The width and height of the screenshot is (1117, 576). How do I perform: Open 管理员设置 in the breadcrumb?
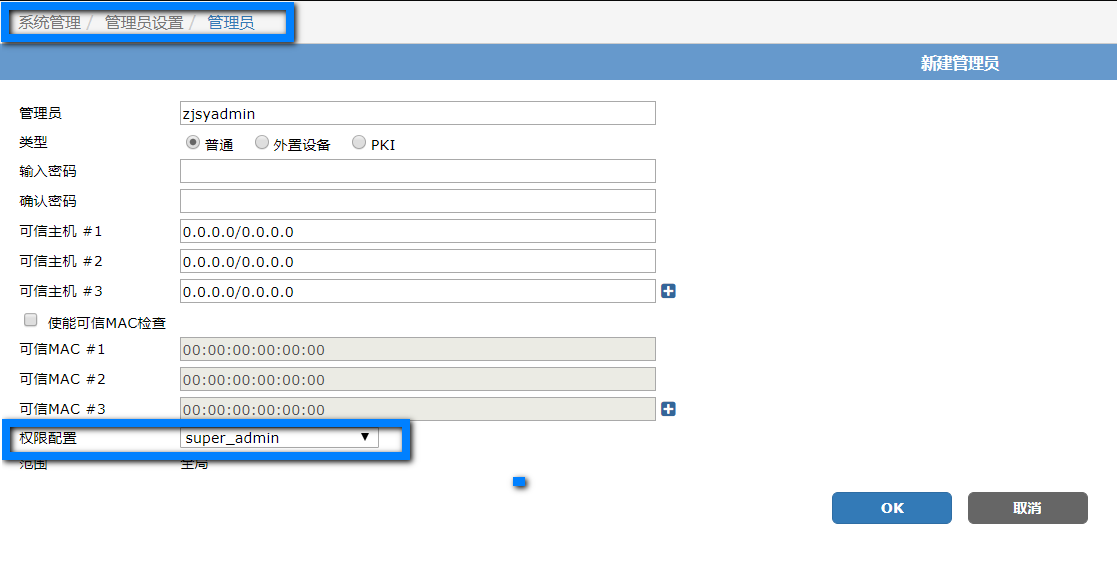[x=144, y=22]
